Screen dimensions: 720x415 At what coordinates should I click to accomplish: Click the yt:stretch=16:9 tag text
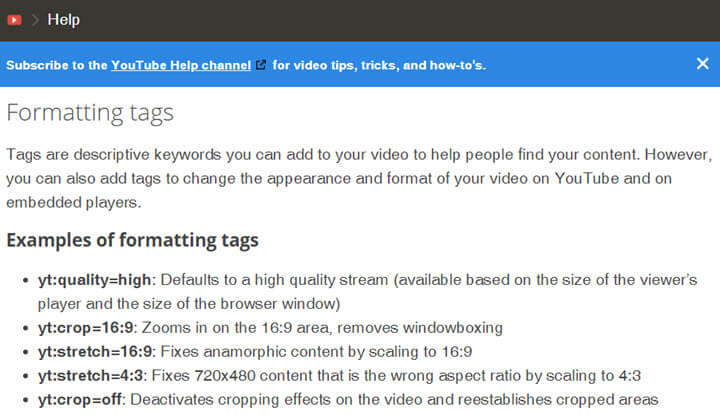coord(95,352)
